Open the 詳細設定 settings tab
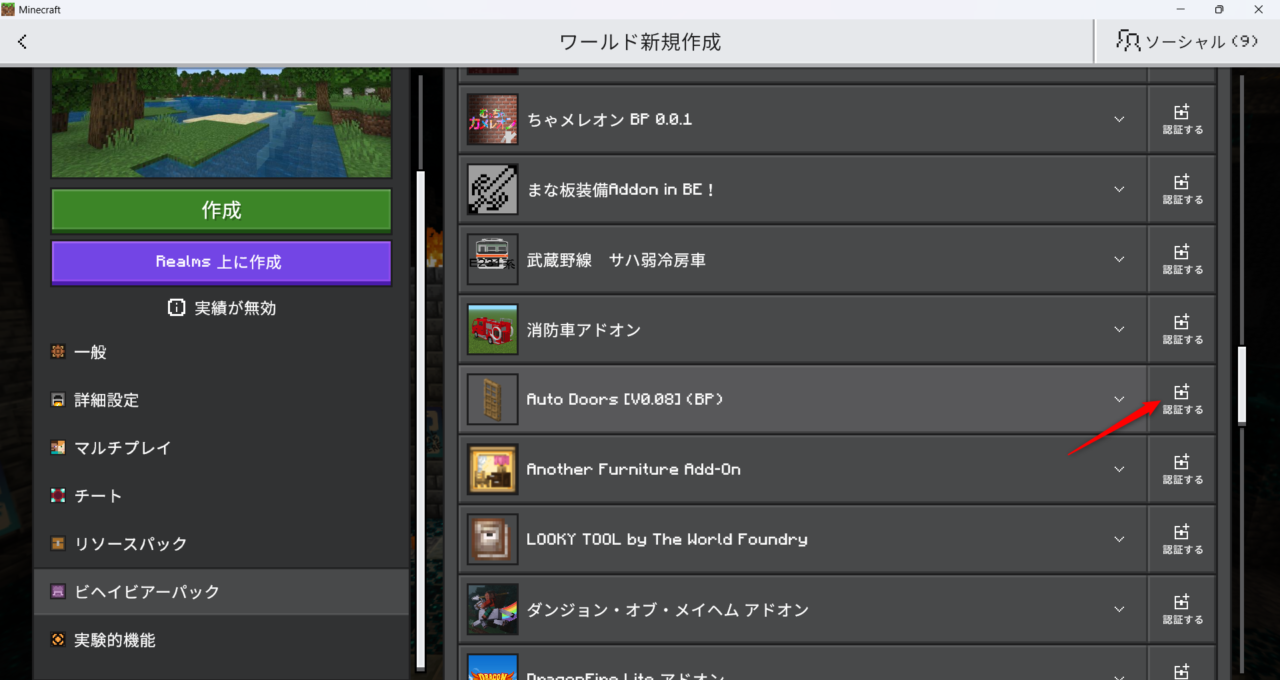This screenshot has width=1280, height=680. coord(221,400)
